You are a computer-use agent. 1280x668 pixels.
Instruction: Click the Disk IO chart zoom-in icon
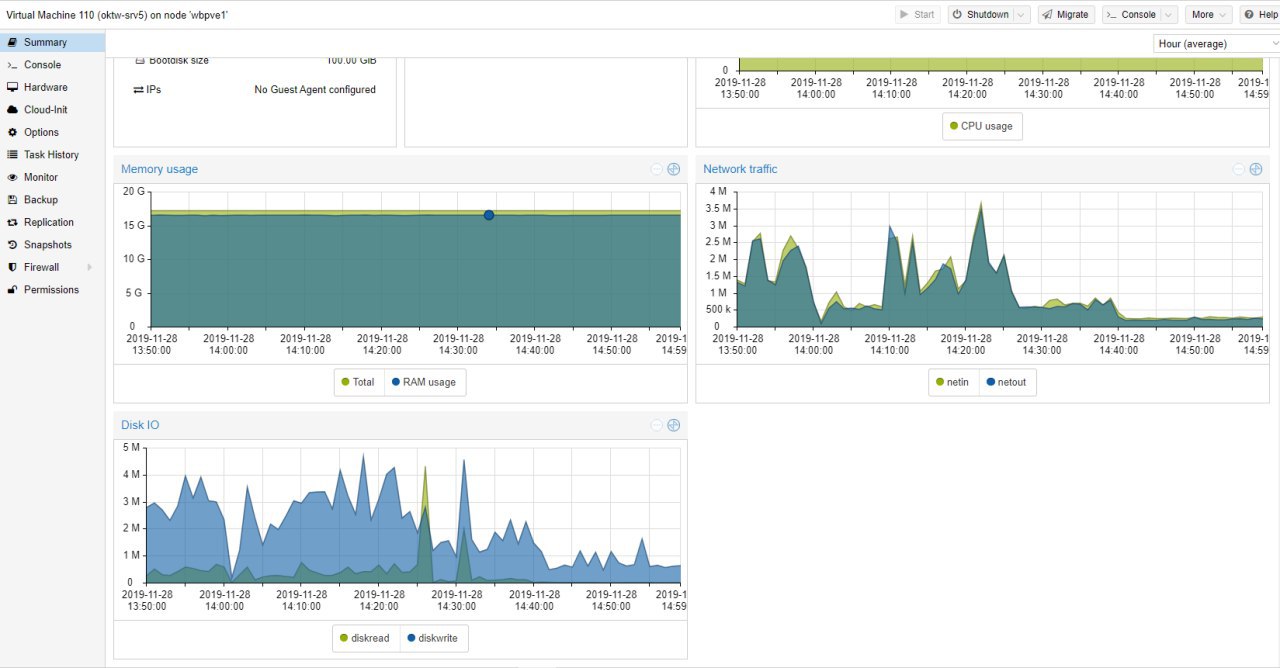pos(674,425)
